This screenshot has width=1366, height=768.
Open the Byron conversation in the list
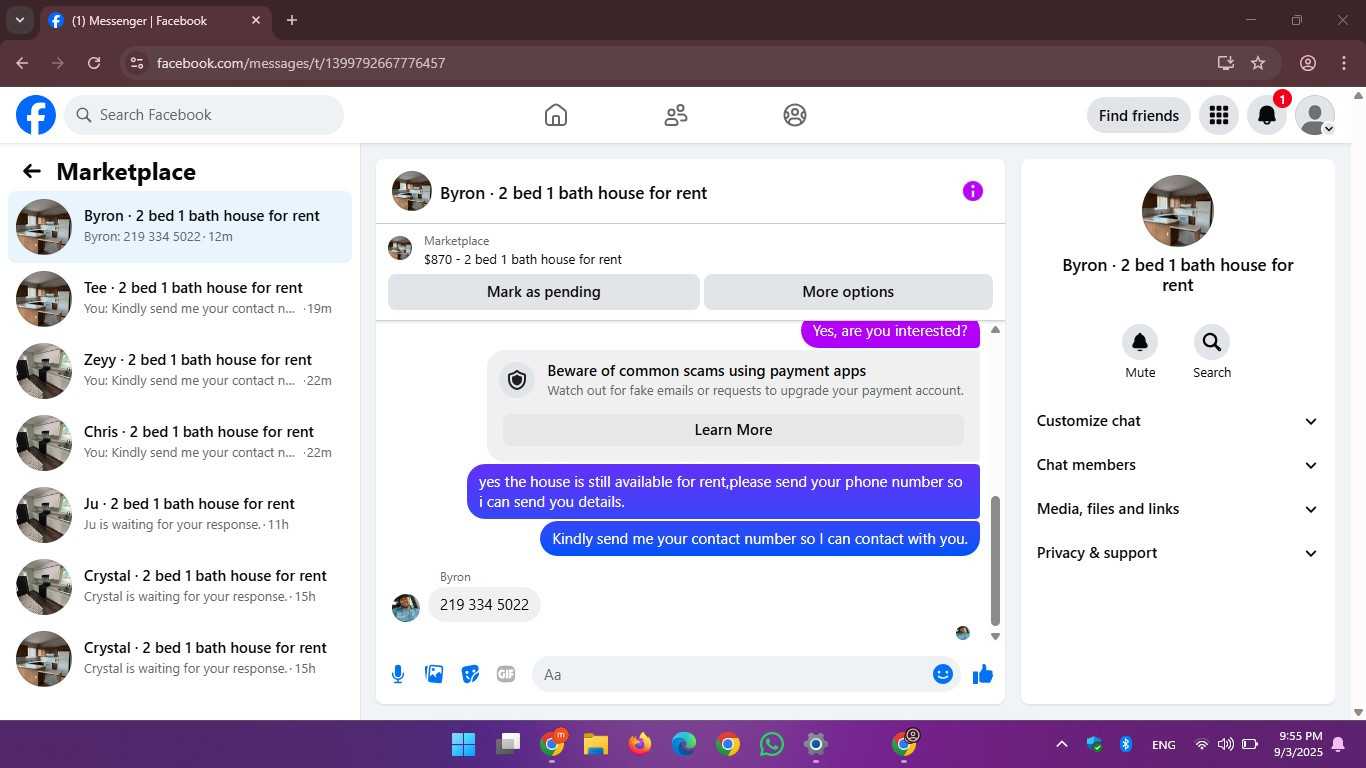coord(180,227)
